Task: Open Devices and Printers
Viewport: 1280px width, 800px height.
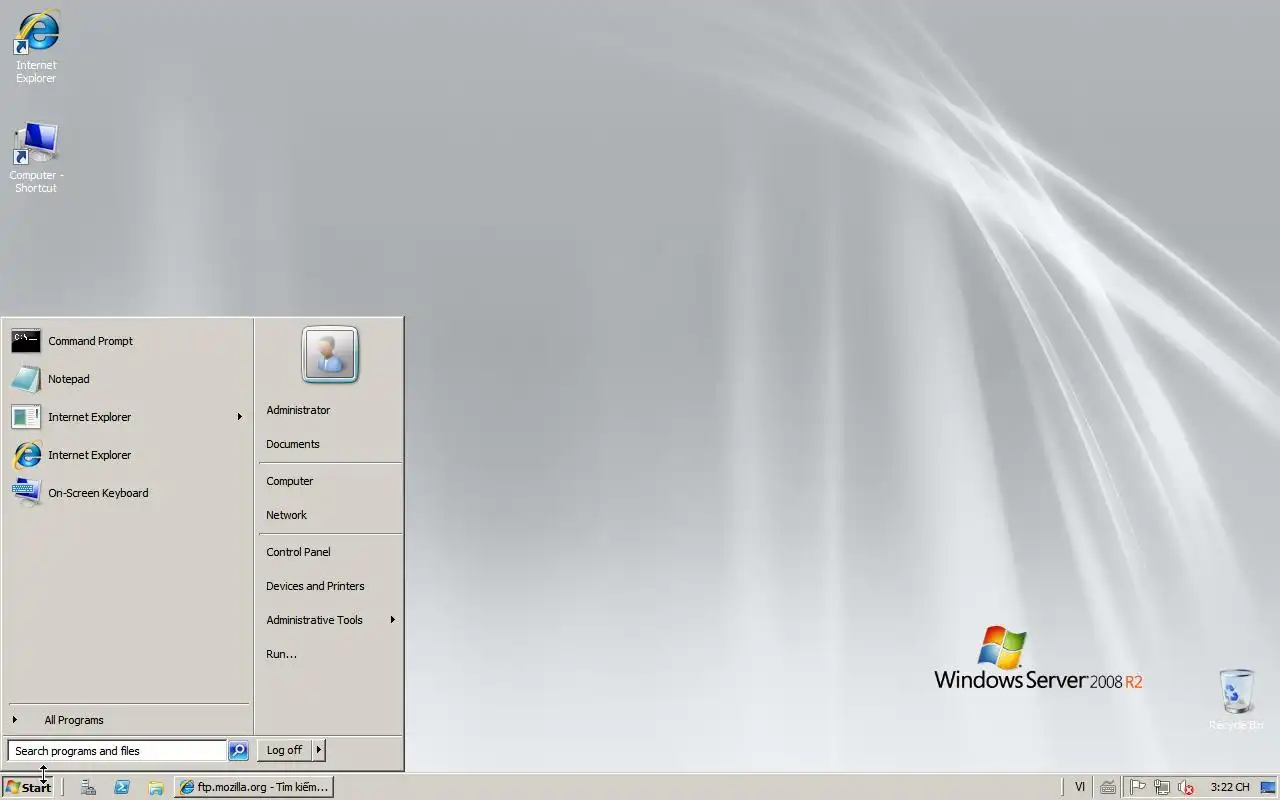Action: point(330,586)
